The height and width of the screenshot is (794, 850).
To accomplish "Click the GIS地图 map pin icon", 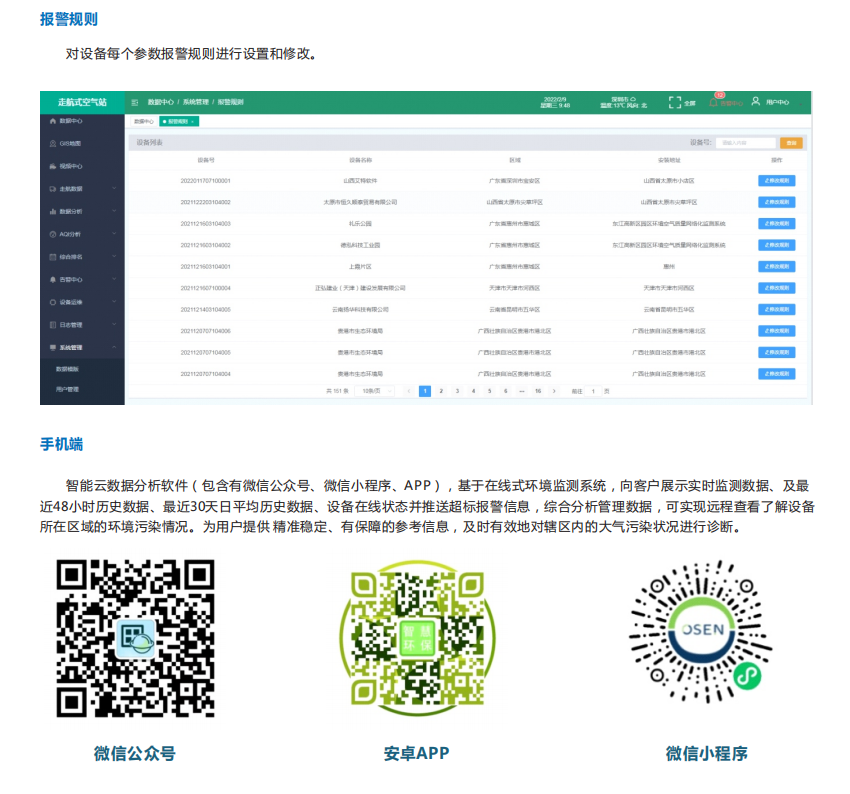I will (53, 144).
